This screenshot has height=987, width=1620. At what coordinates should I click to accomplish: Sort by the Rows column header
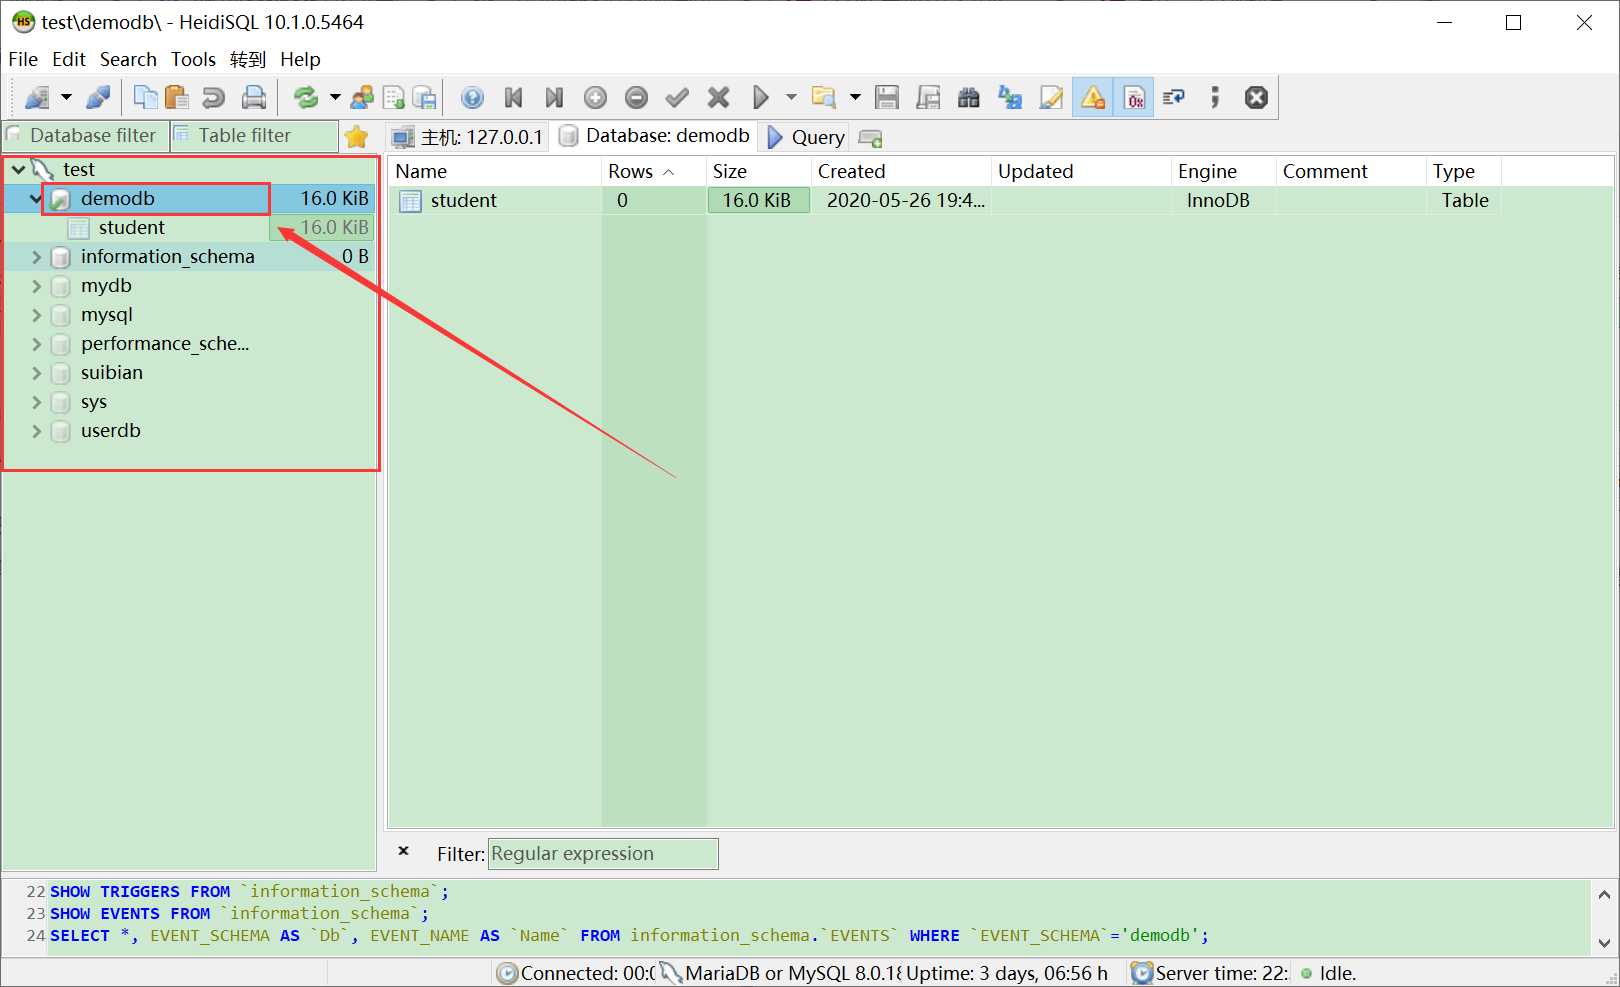[x=653, y=171]
